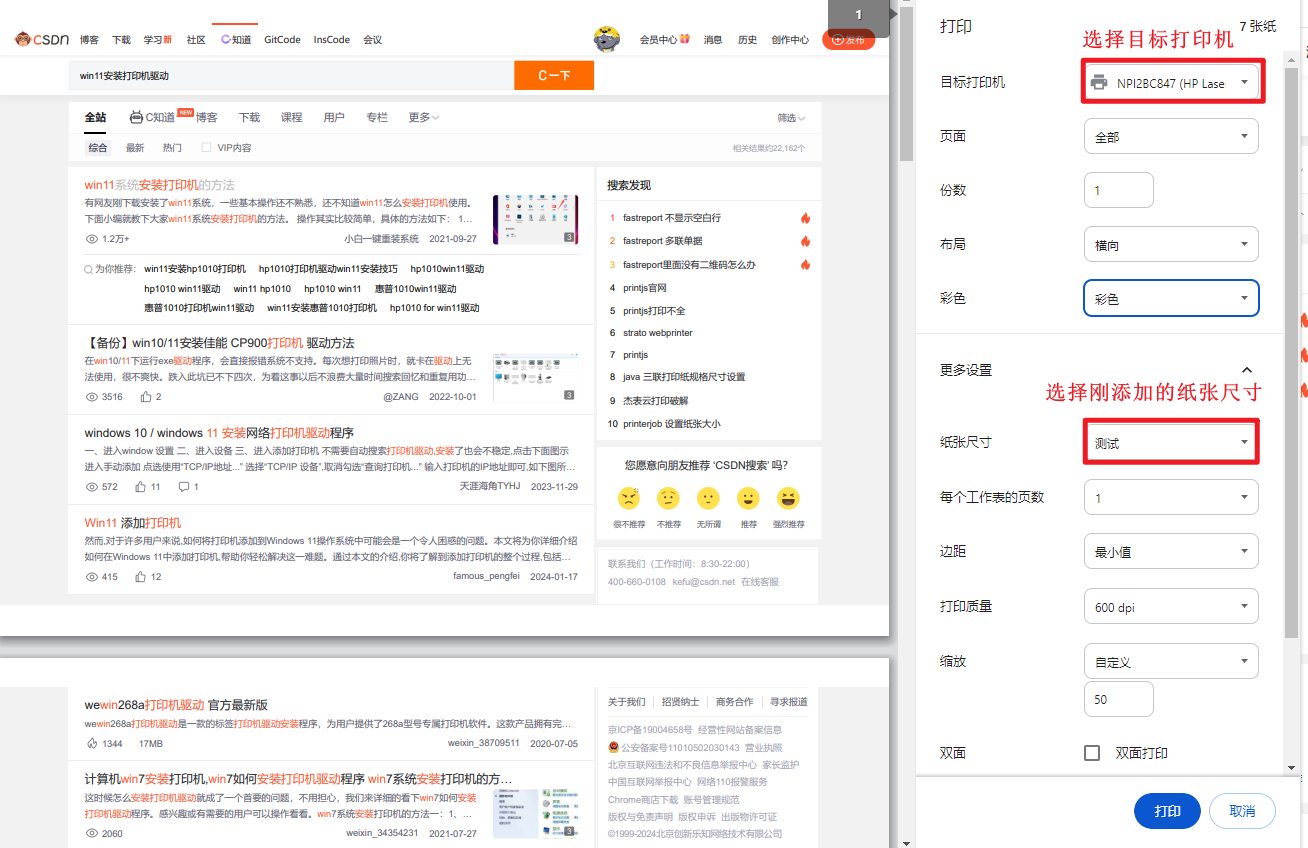Select the 全站 search results tab
Screen dimensions: 1308x848
95,117
